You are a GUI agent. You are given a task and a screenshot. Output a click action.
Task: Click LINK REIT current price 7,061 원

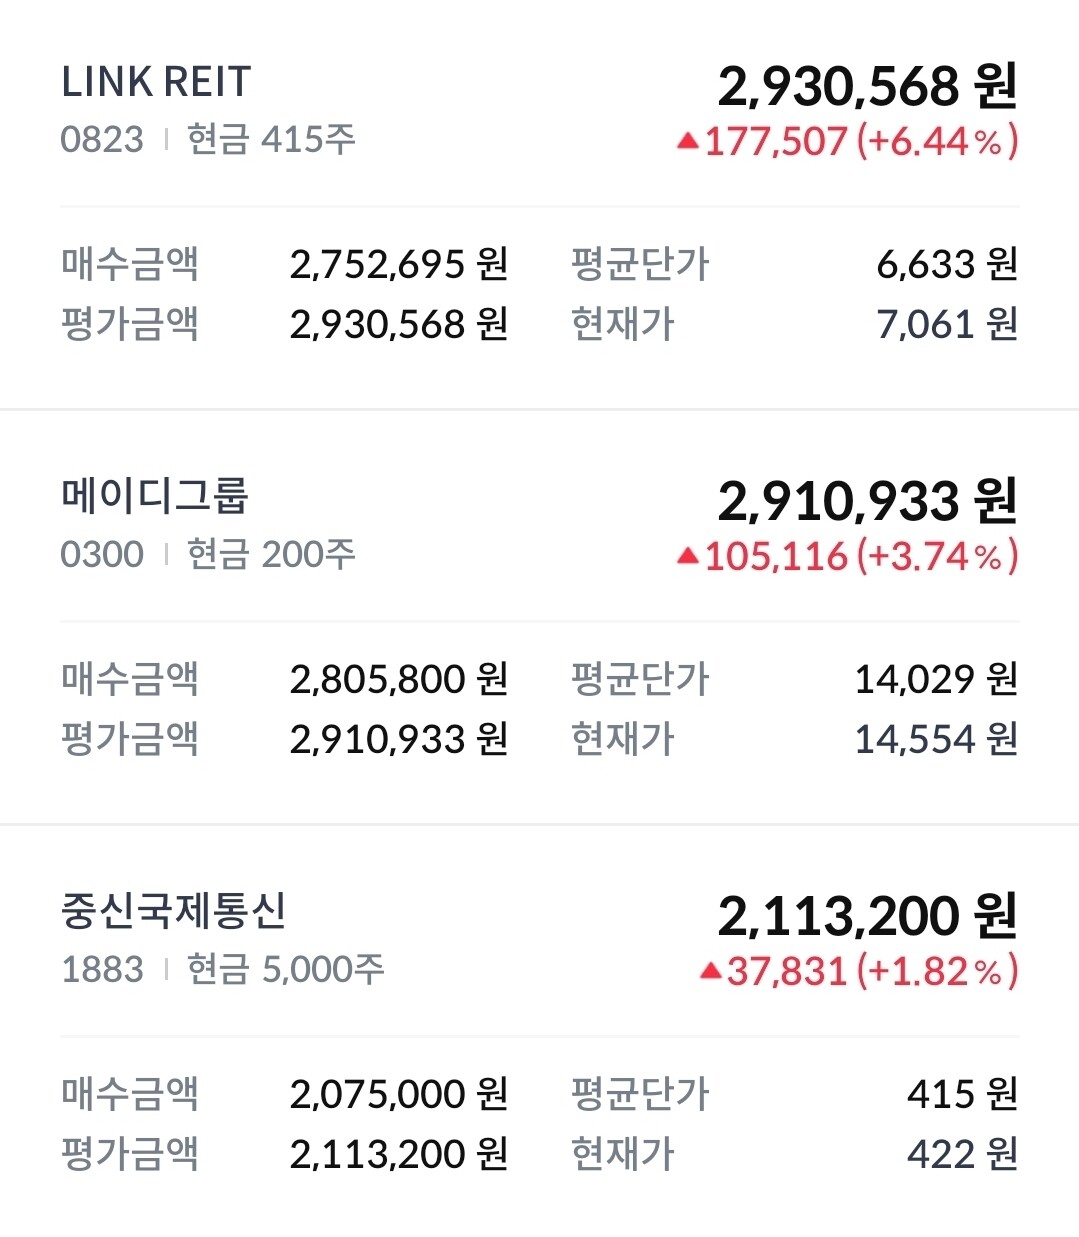pyautogui.click(x=946, y=324)
